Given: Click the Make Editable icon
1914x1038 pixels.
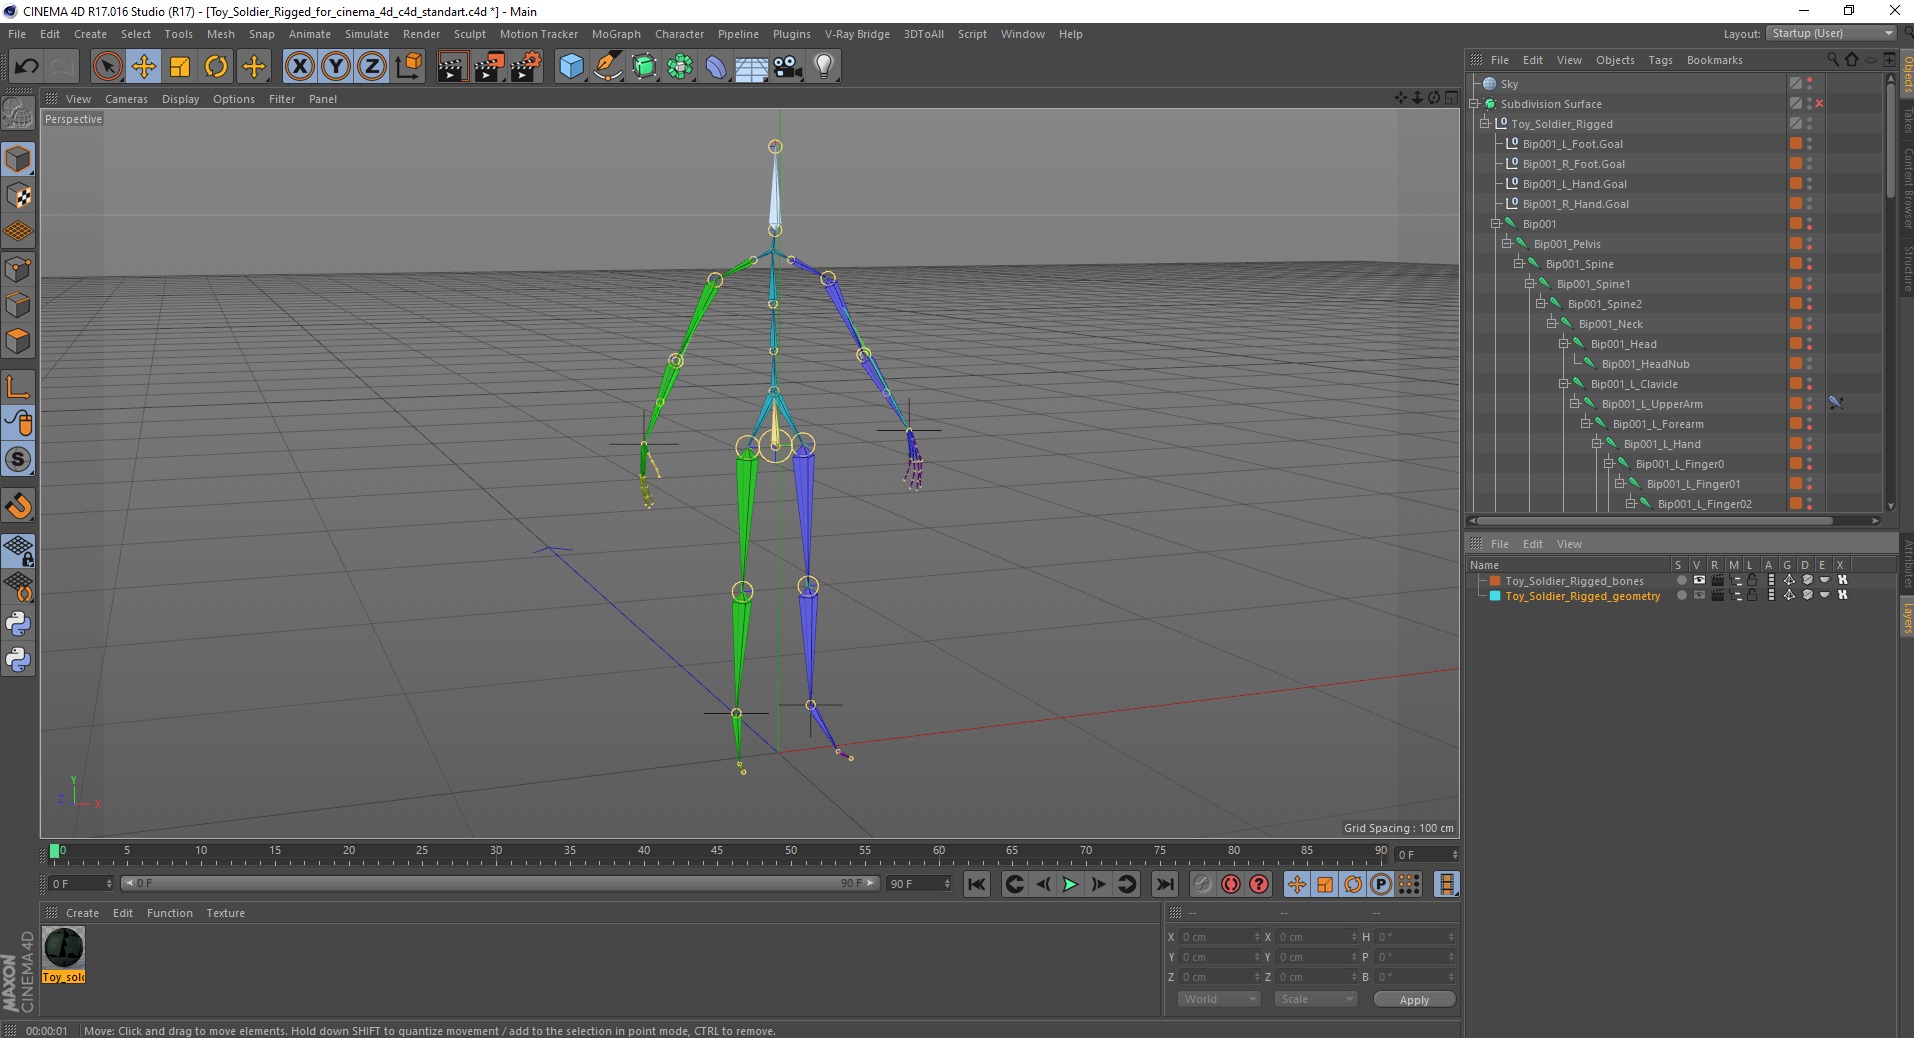Looking at the screenshot, I should (x=18, y=115).
